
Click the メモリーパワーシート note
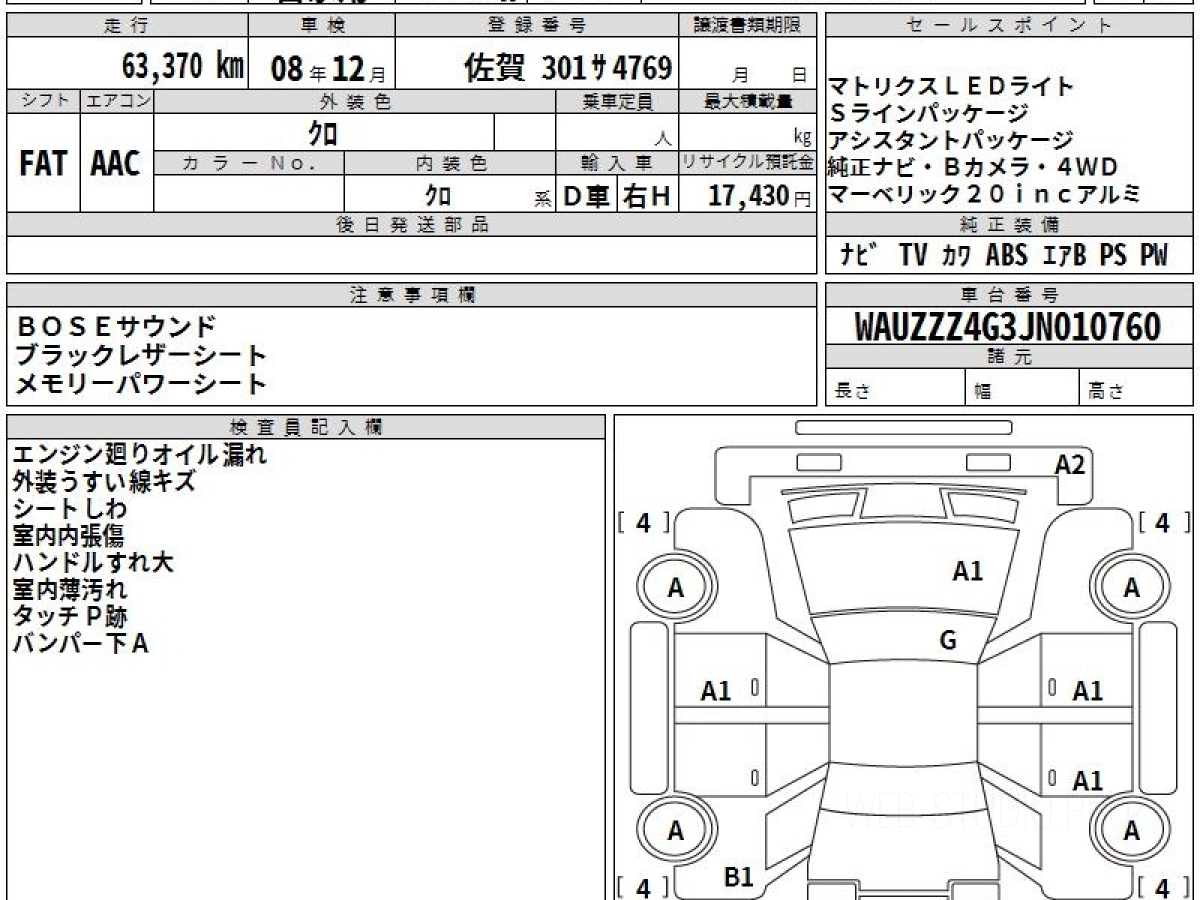[141, 383]
